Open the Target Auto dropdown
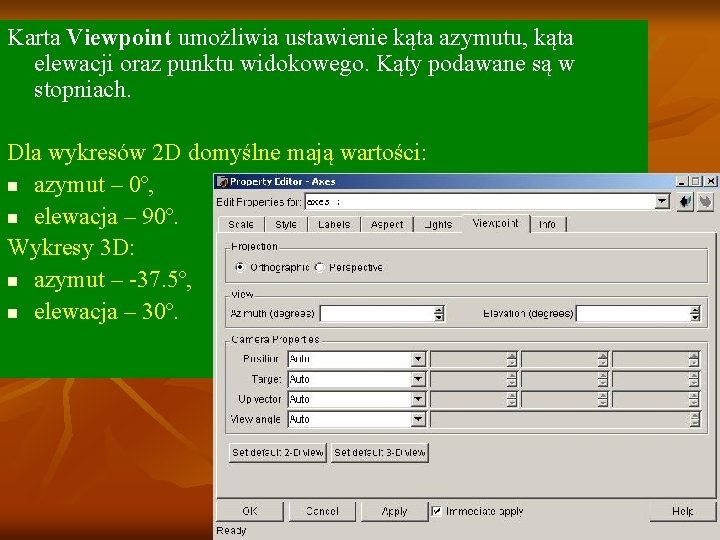Screen dimensions: 720x540 tap(418, 379)
